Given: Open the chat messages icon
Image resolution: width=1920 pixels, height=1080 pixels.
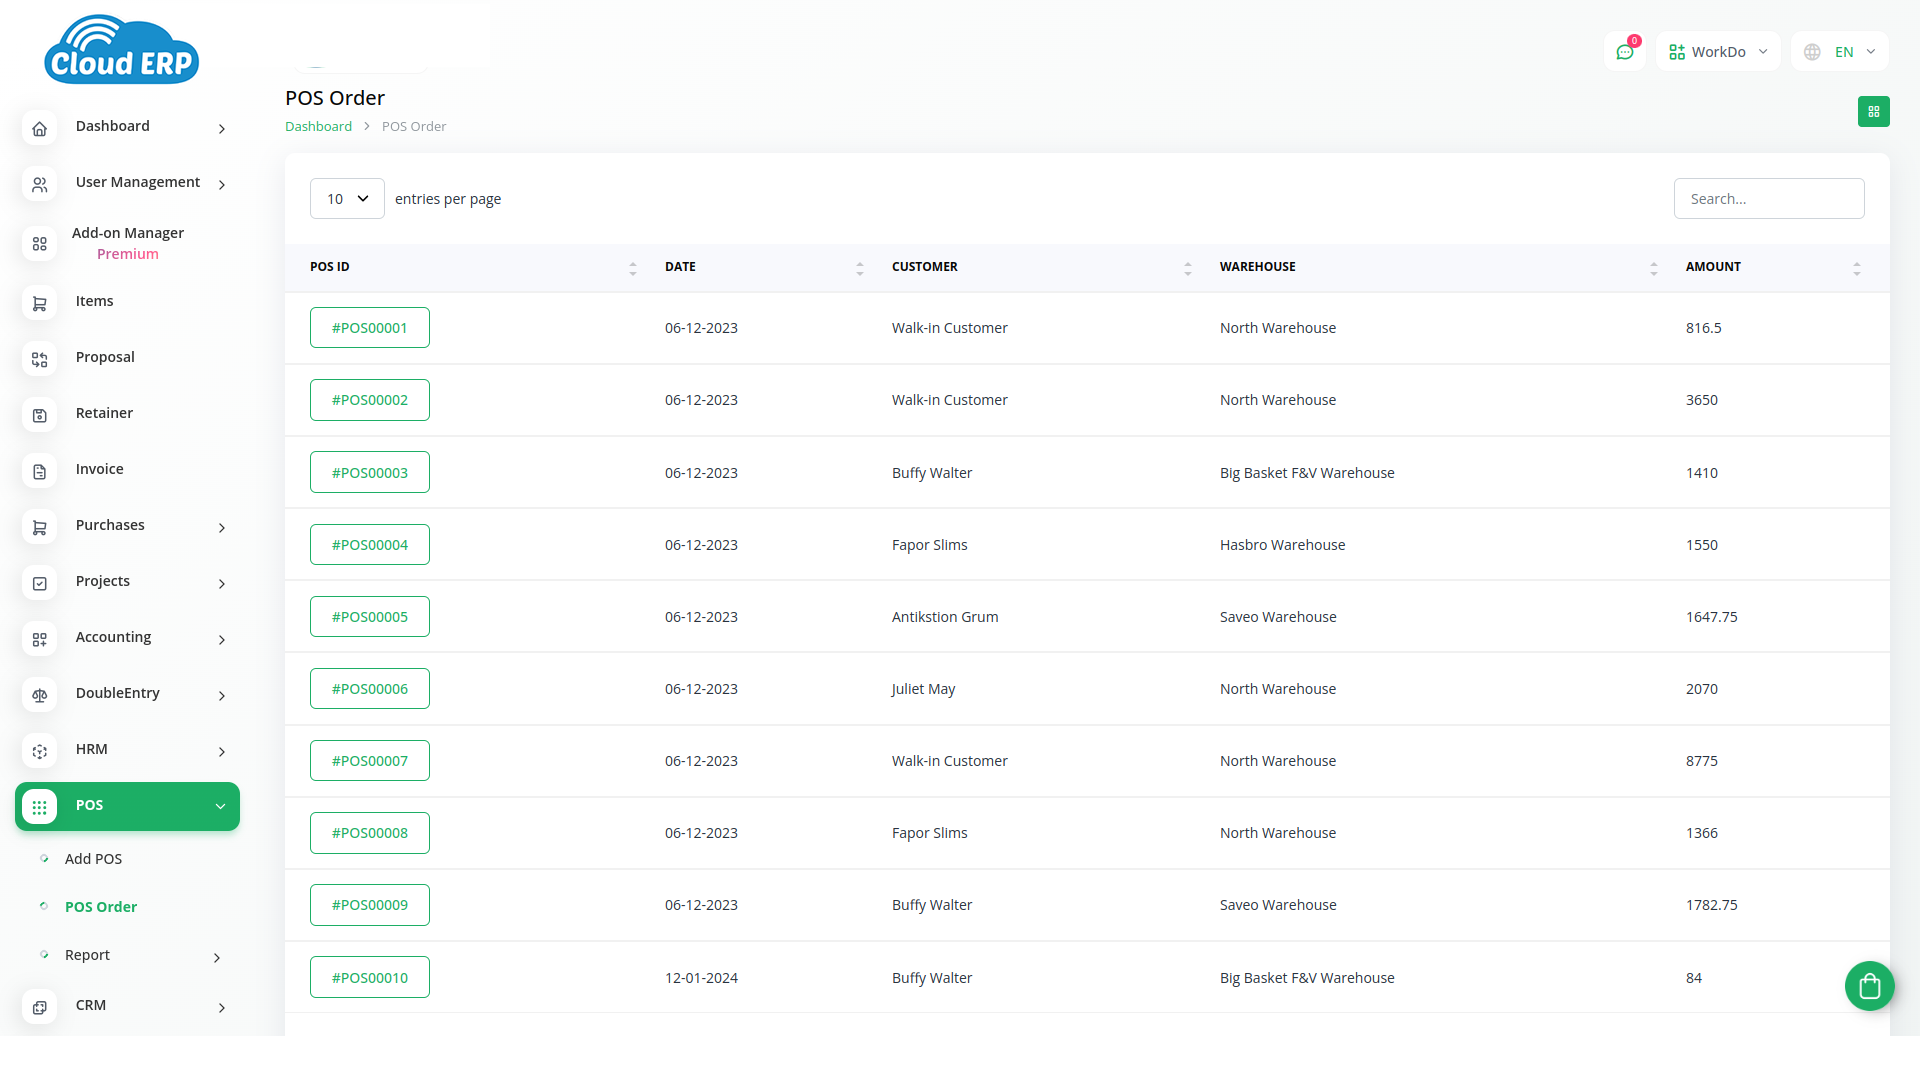Looking at the screenshot, I should [1624, 52].
